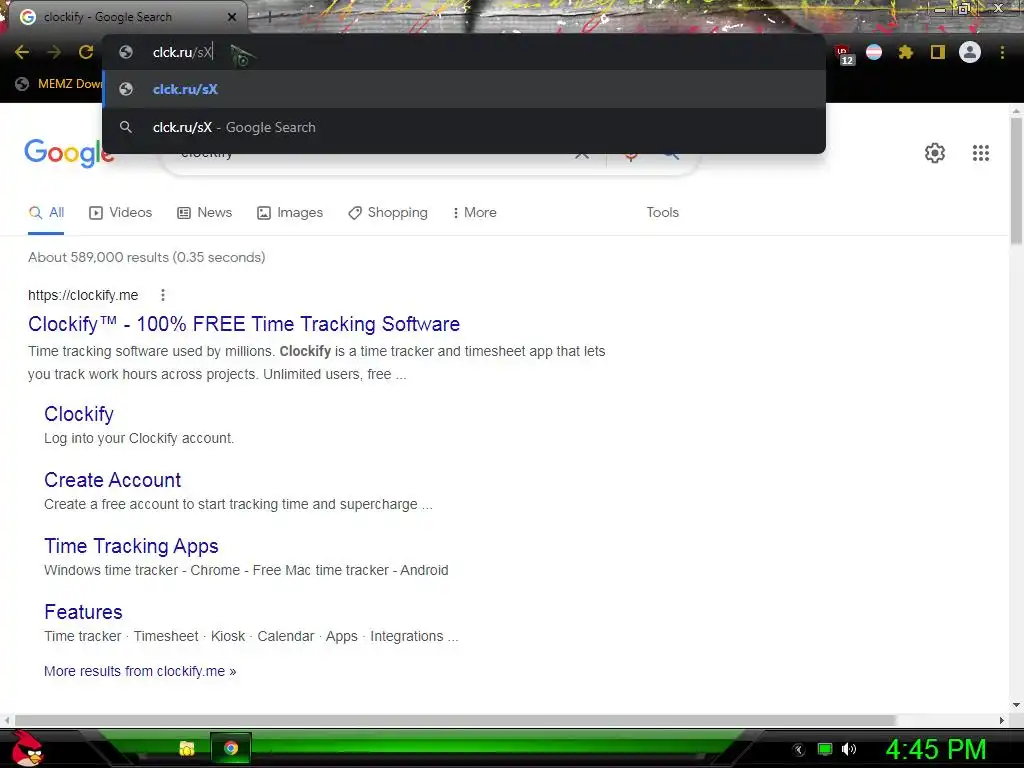Go back to previous page

tap(22, 52)
